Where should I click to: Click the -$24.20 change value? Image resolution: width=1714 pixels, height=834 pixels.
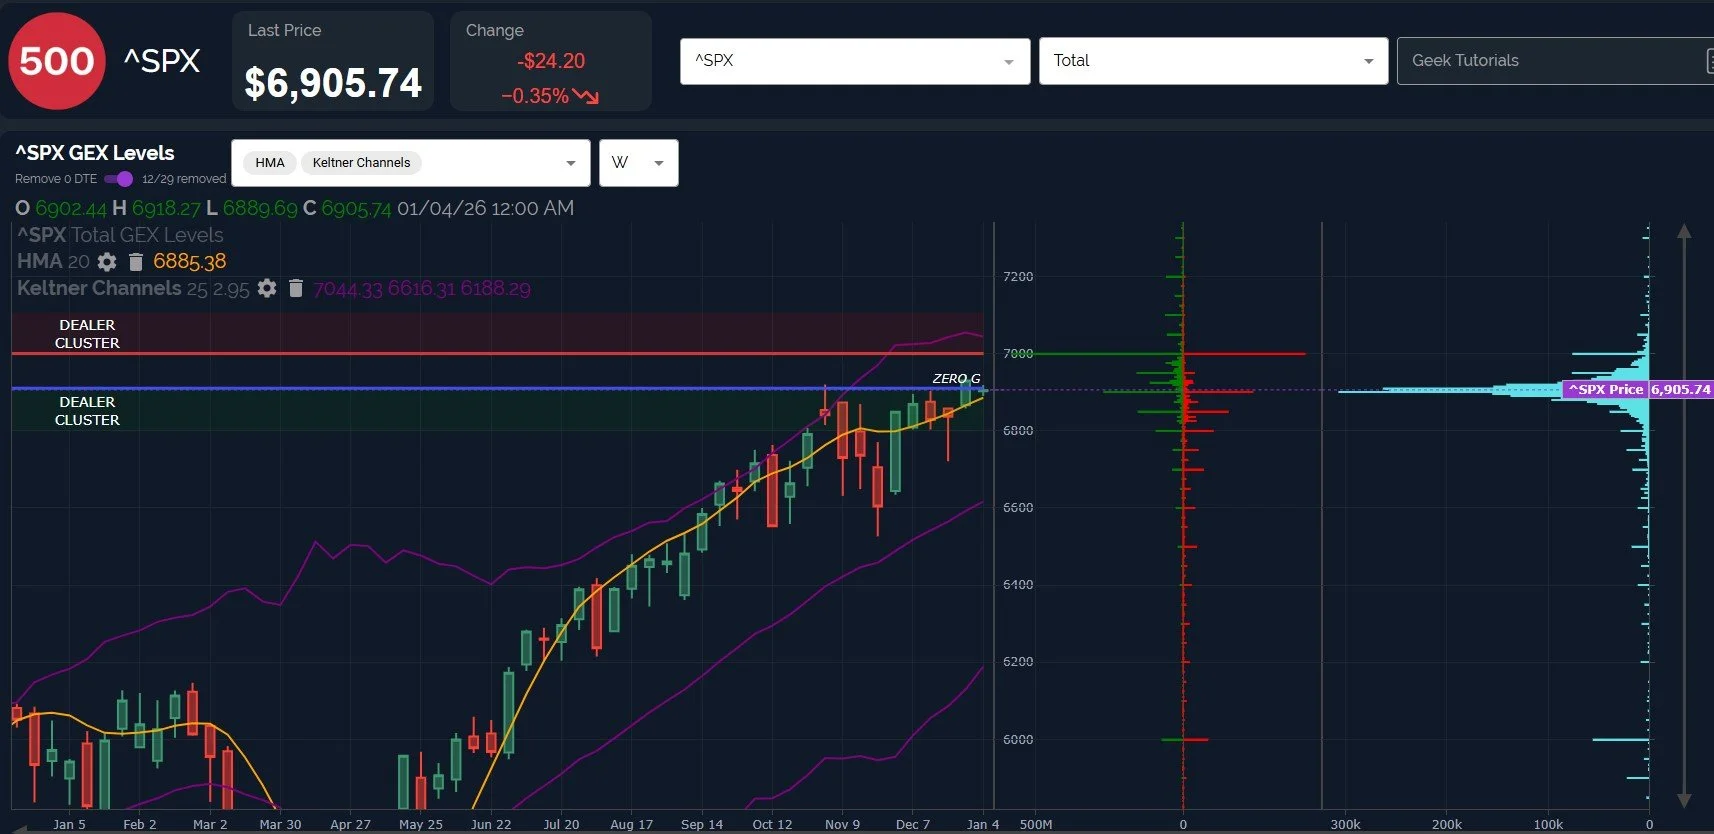point(551,61)
